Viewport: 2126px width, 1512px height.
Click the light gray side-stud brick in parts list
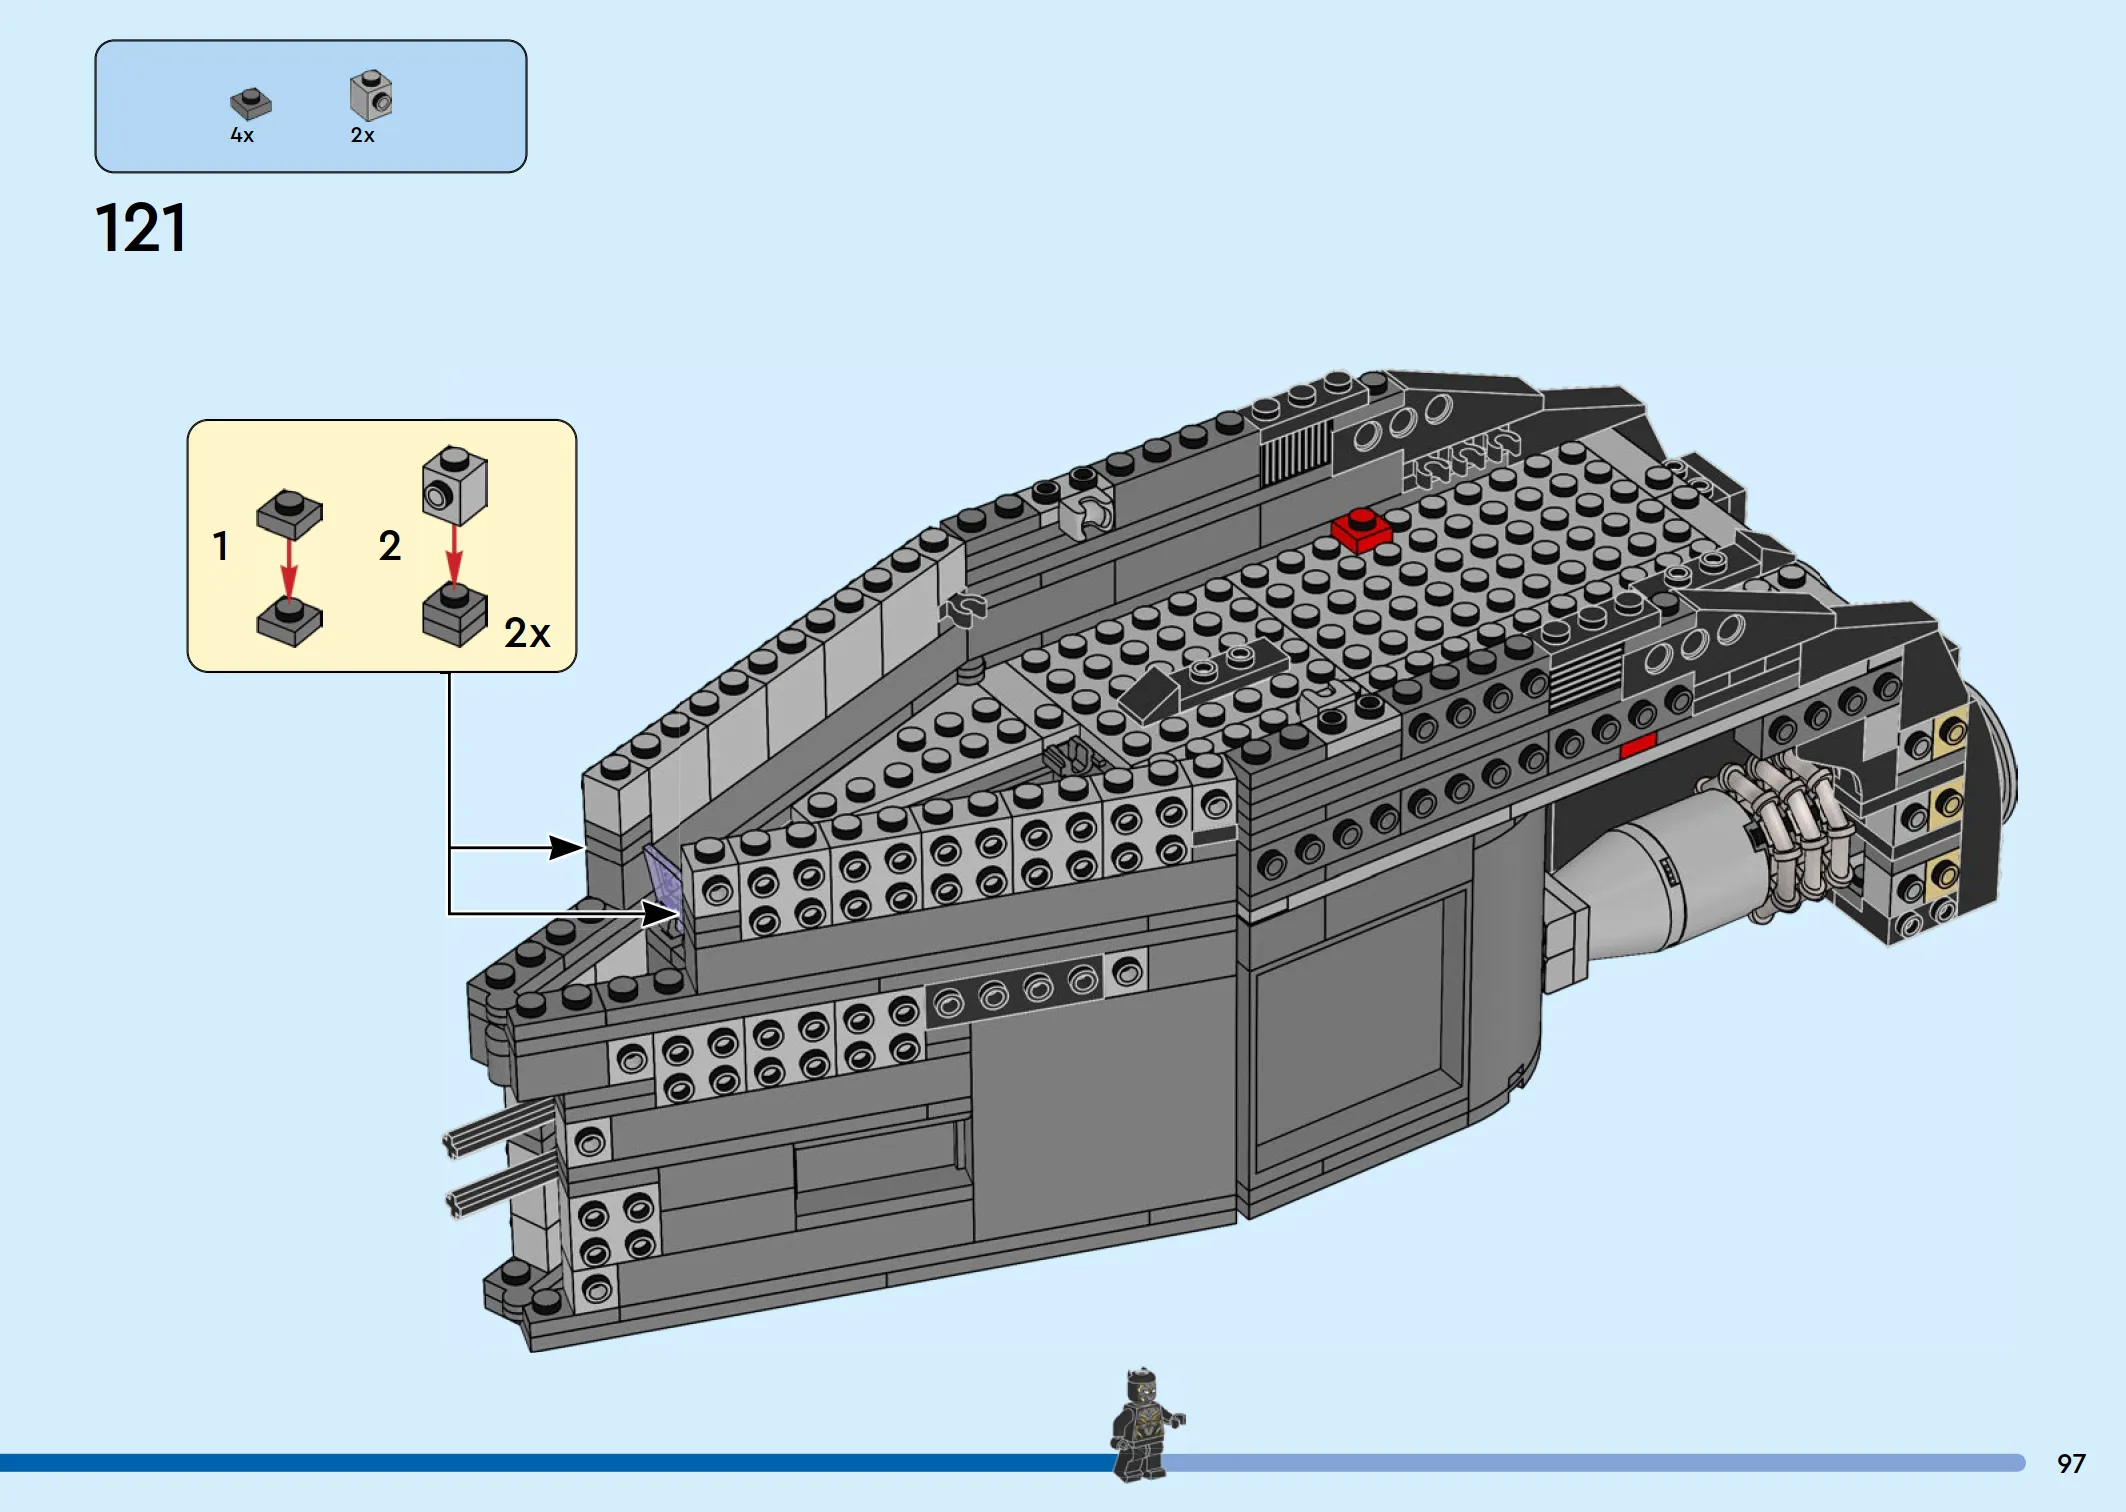371,95
